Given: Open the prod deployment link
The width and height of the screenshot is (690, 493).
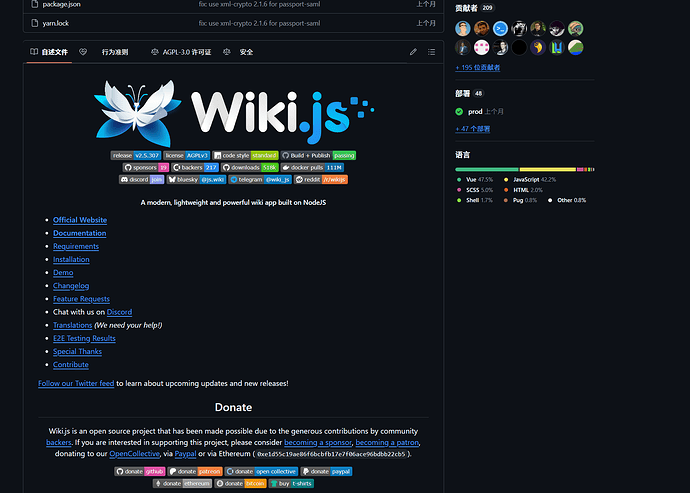Looking at the screenshot, I should [475, 111].
